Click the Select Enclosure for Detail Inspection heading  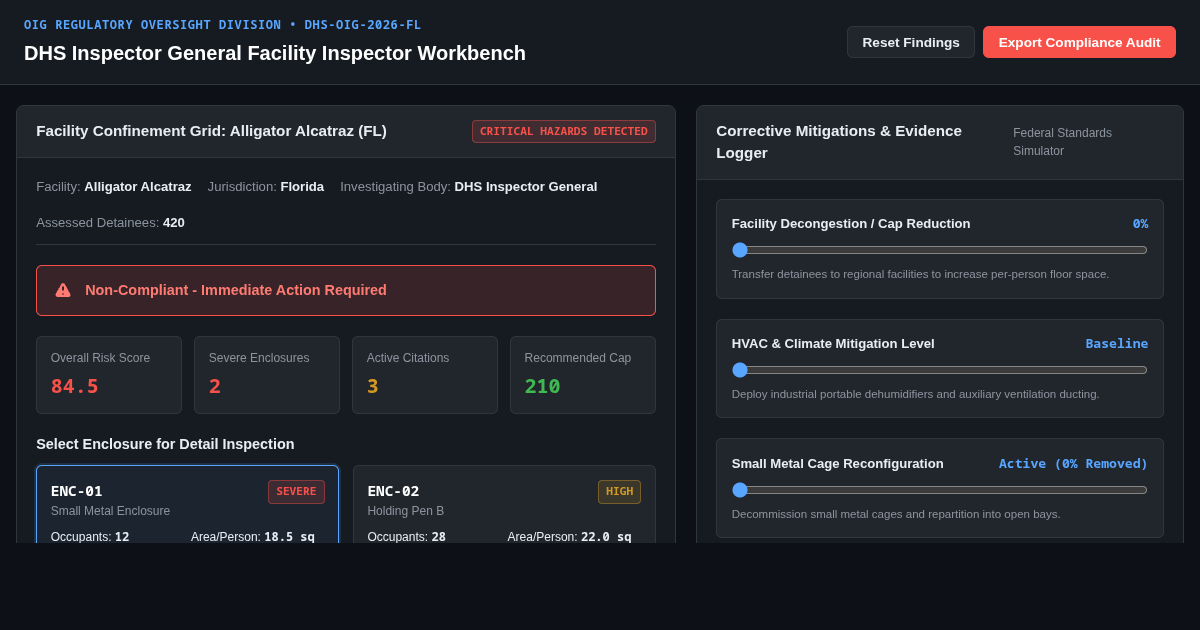[165, 444]
